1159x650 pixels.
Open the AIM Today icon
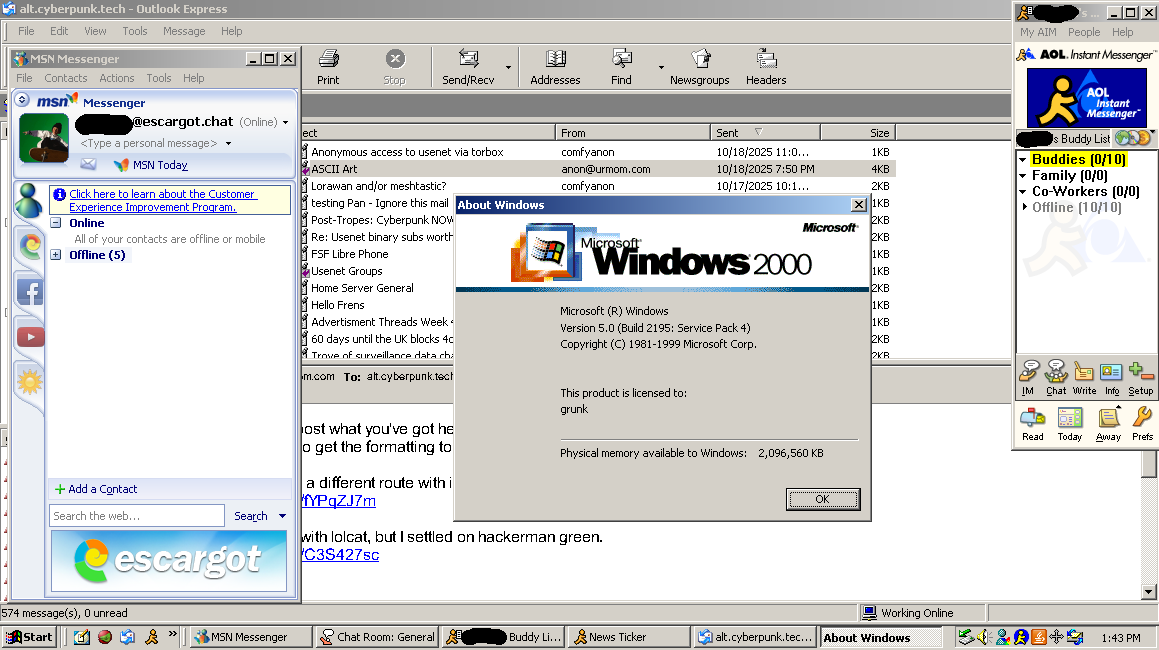pyautogui.click(x=1070, y=419)
